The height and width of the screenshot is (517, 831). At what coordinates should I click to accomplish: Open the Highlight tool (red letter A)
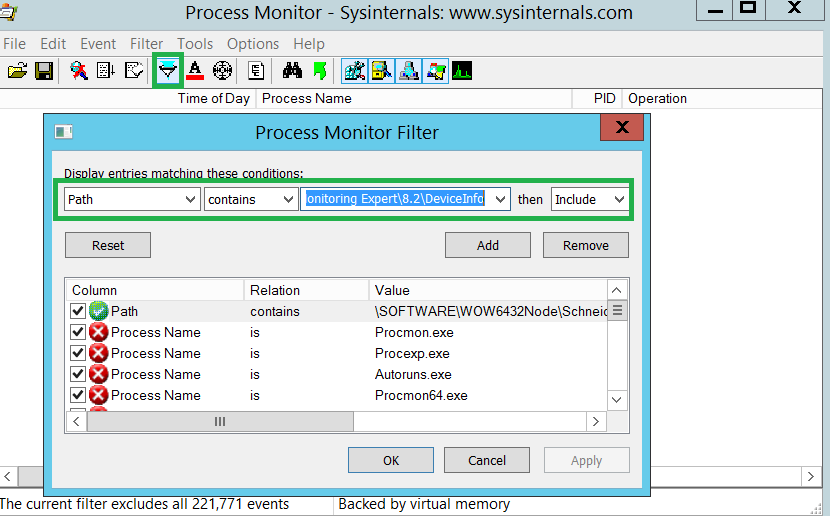click(195, 70)
